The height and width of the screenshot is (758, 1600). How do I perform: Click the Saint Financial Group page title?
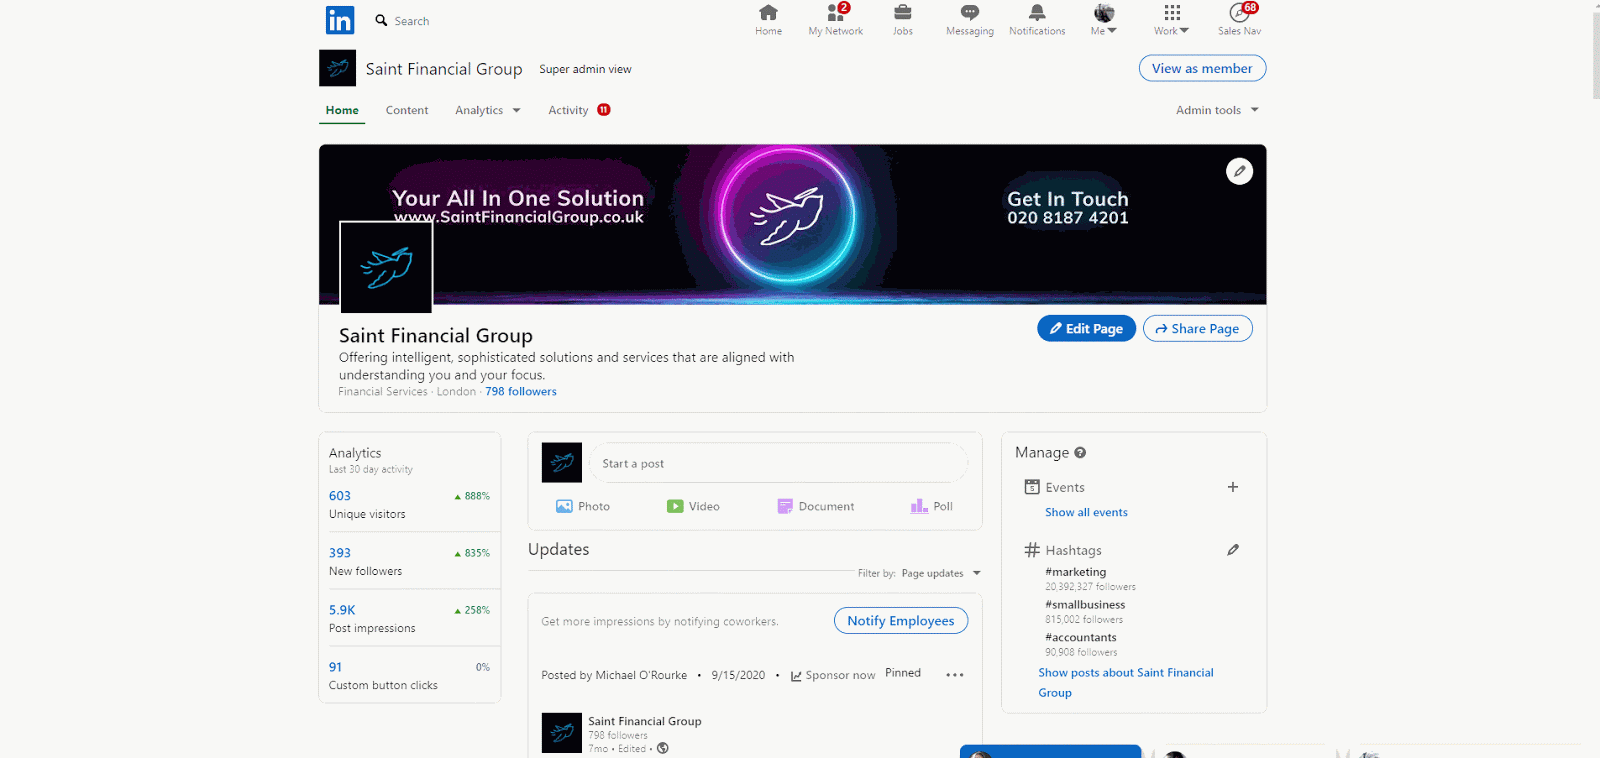point(436,336)
